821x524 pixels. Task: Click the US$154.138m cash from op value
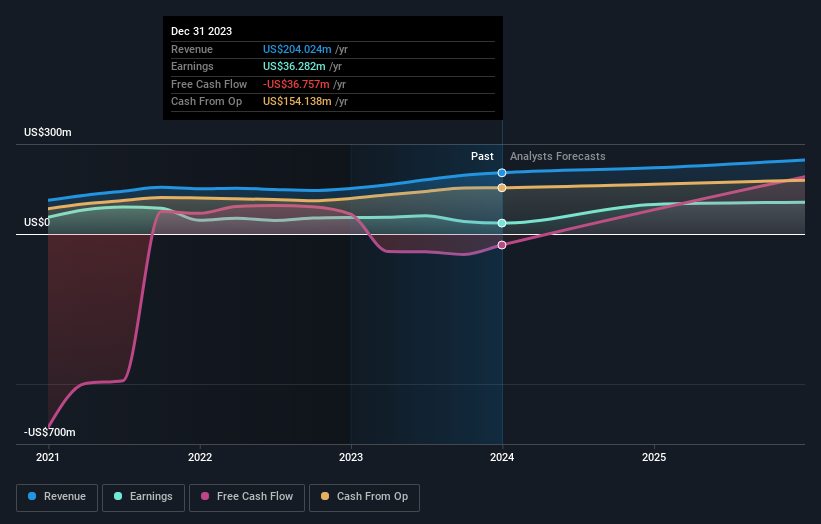(297, 102)
